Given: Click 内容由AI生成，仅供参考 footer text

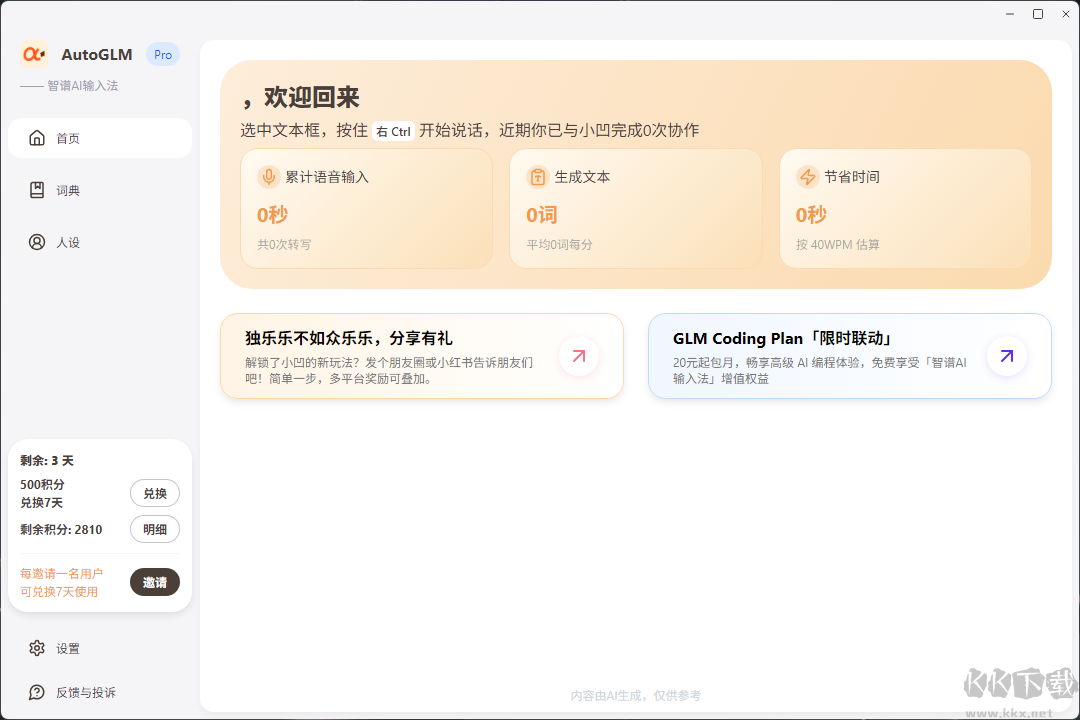Looking at the screenshot, I should tap(636, 696).
